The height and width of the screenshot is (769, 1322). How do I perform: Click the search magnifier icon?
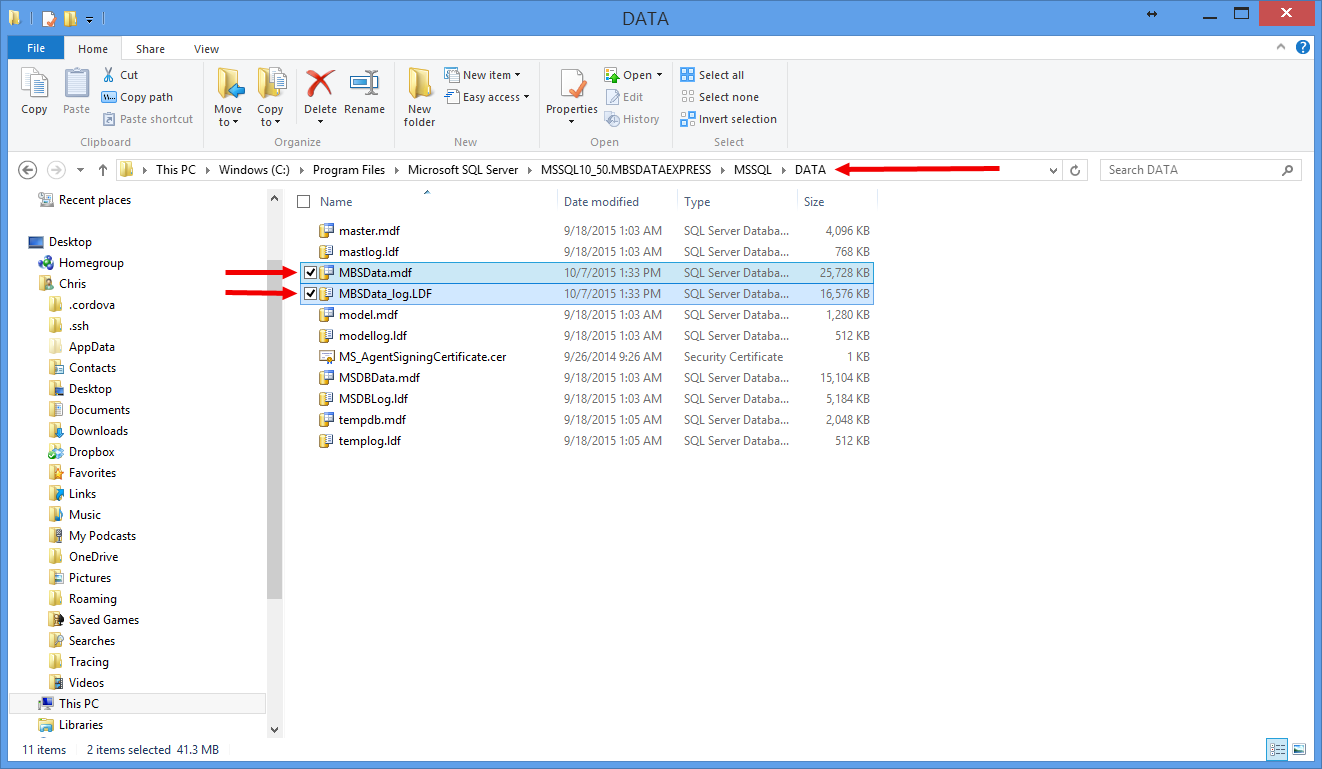coord(1288,170)
